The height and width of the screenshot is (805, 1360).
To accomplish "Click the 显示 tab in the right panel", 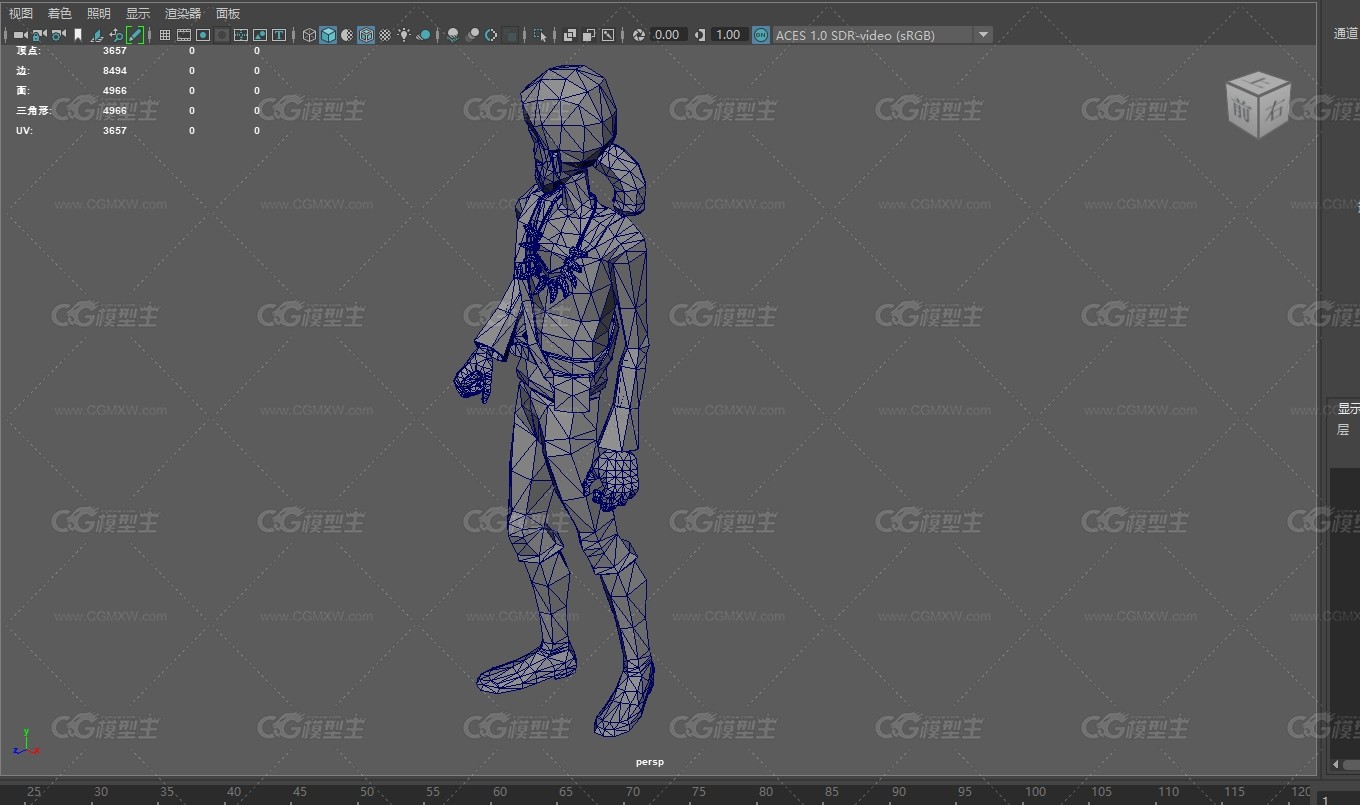I will point(1348,409).
